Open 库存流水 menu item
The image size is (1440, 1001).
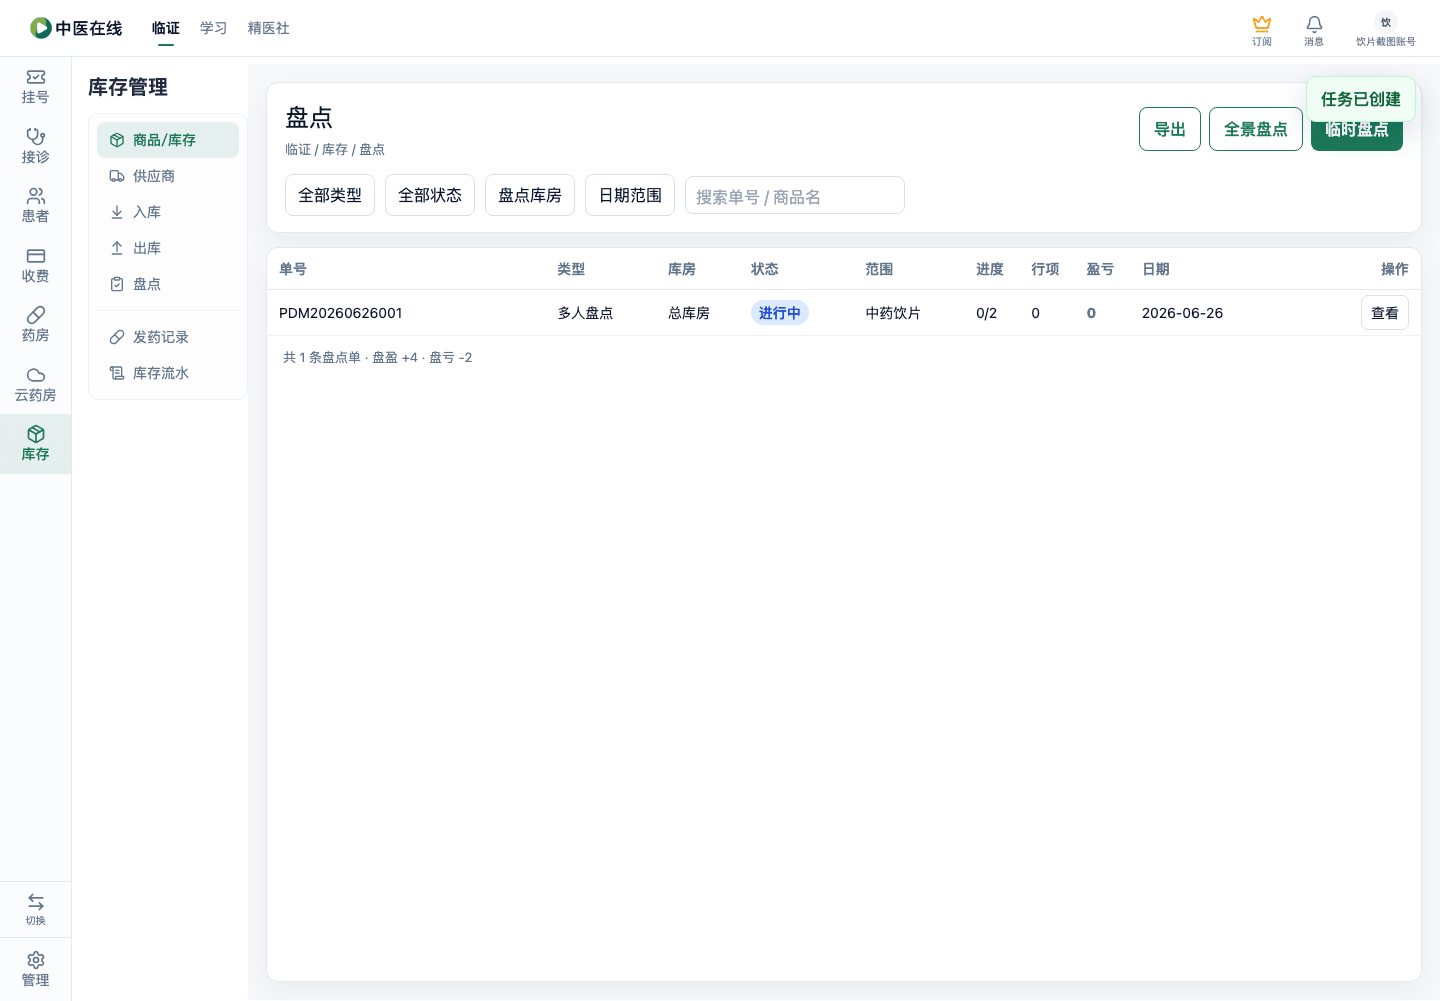tap(168, 373)
